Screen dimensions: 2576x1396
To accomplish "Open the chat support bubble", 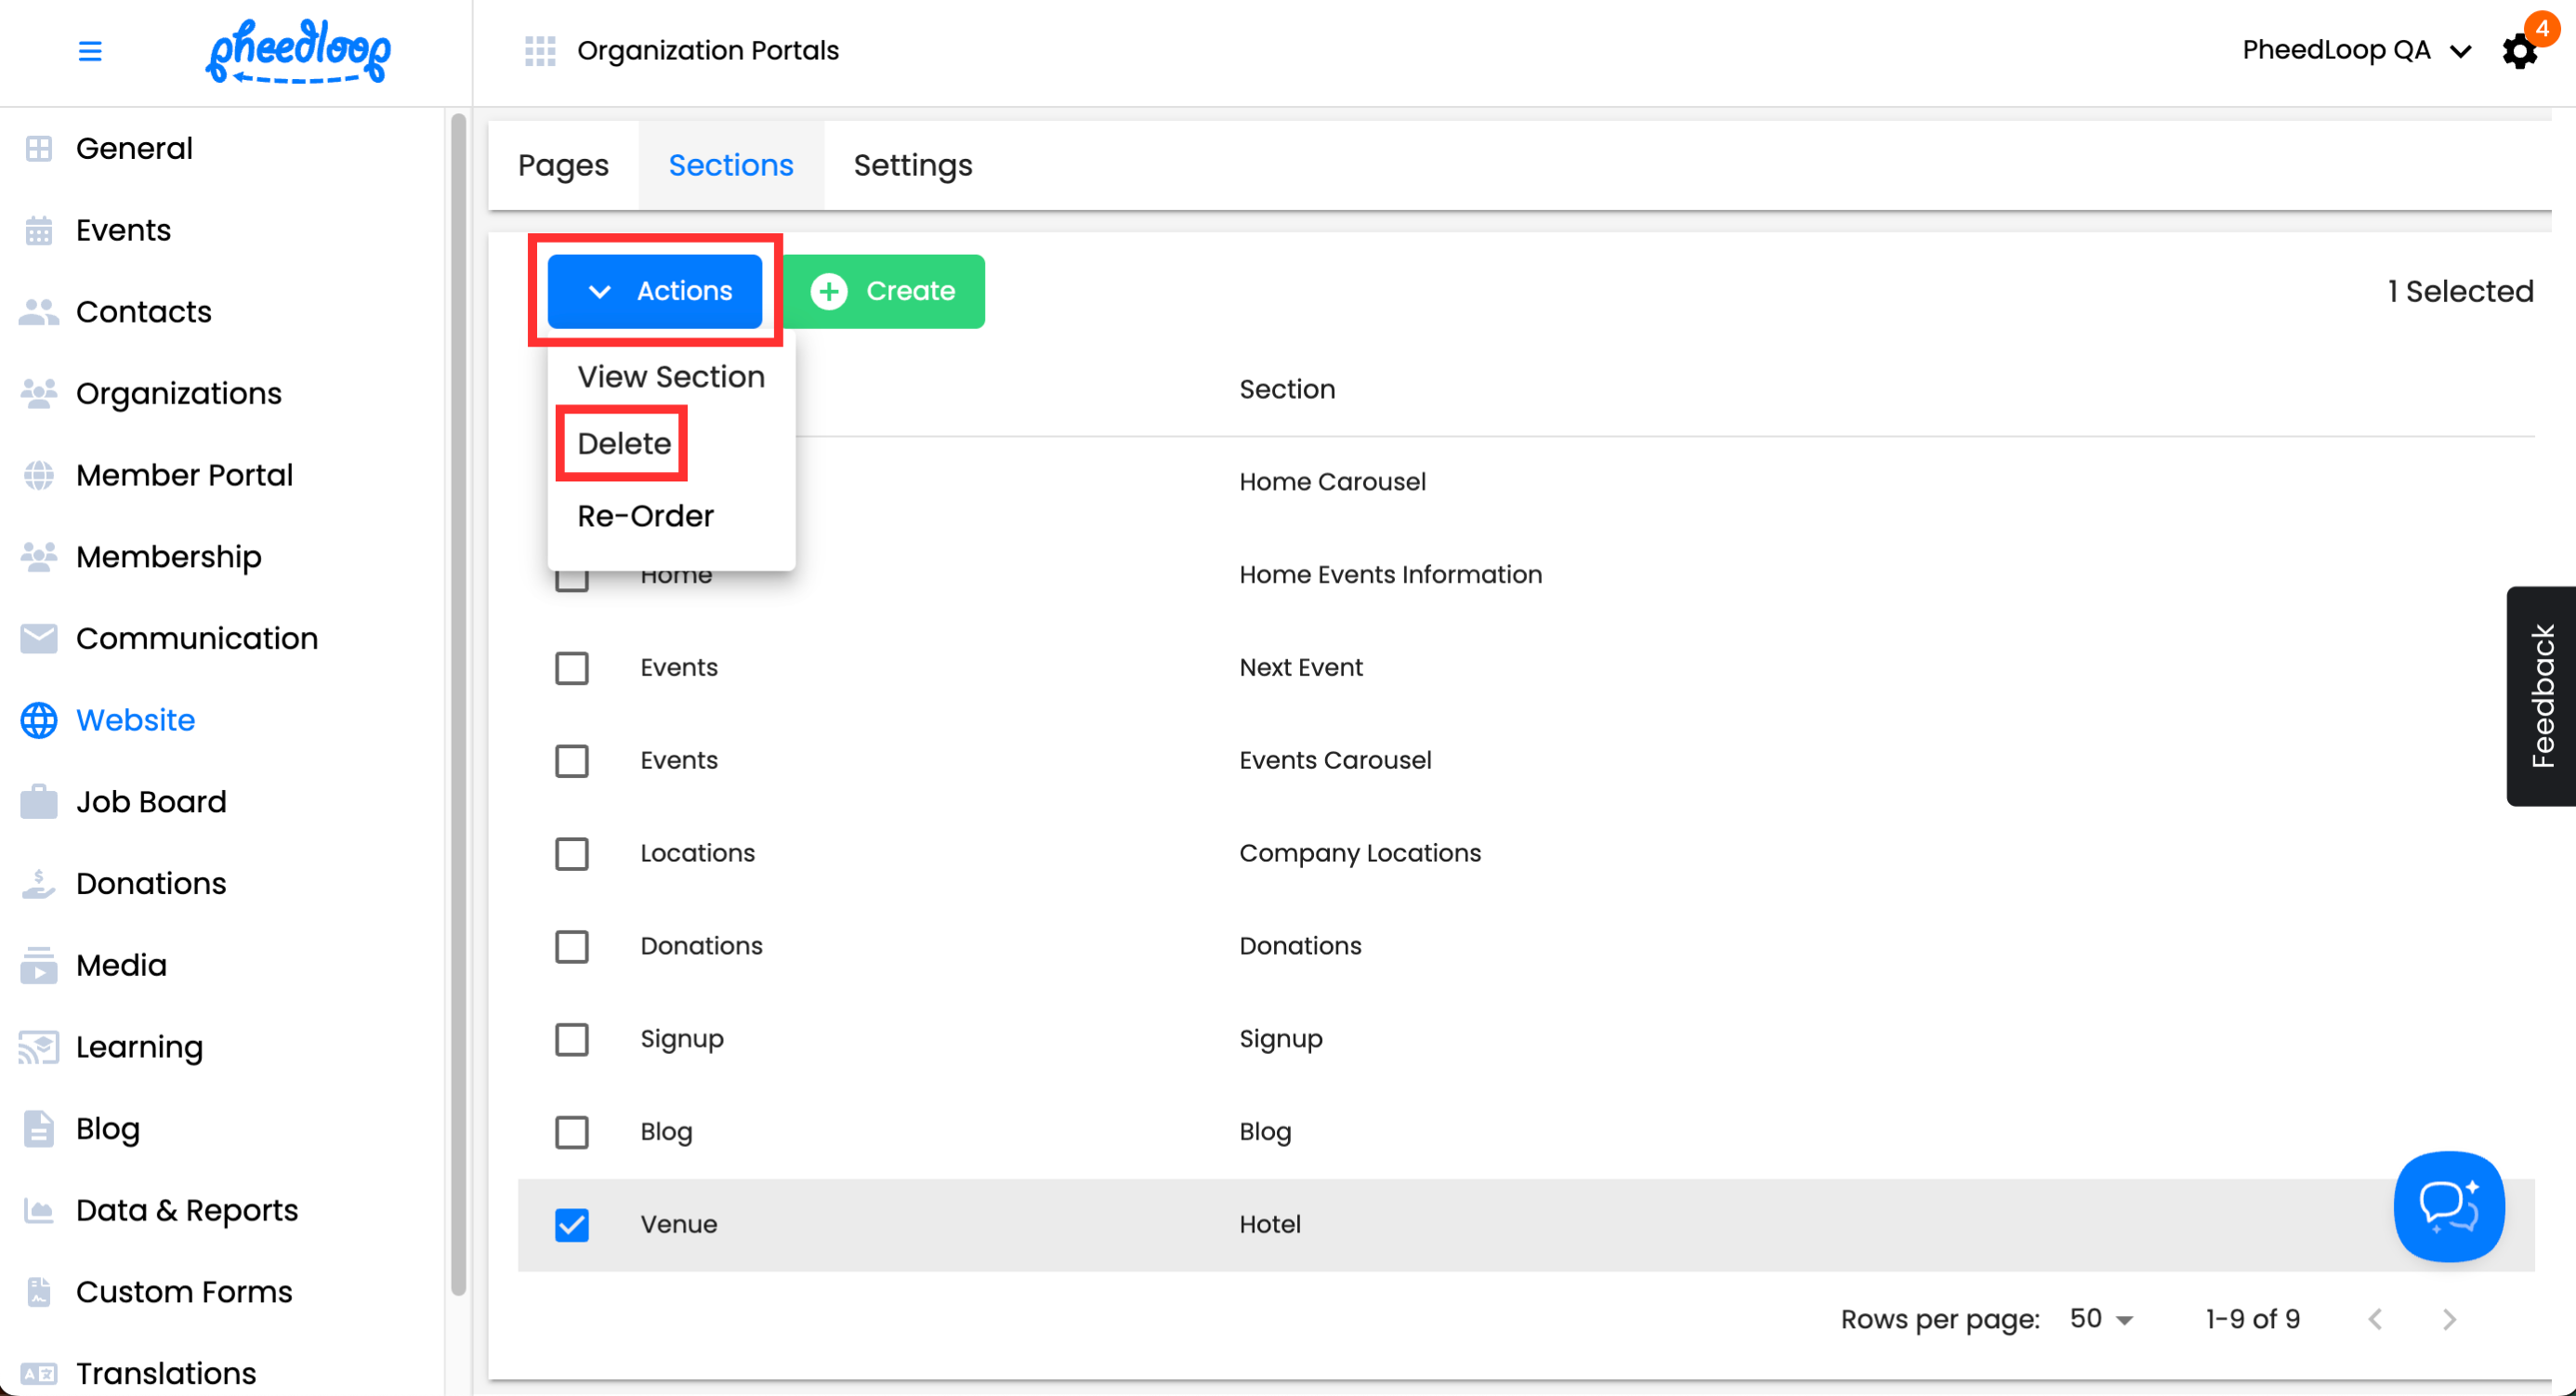I will (x=2448, y=1206).
